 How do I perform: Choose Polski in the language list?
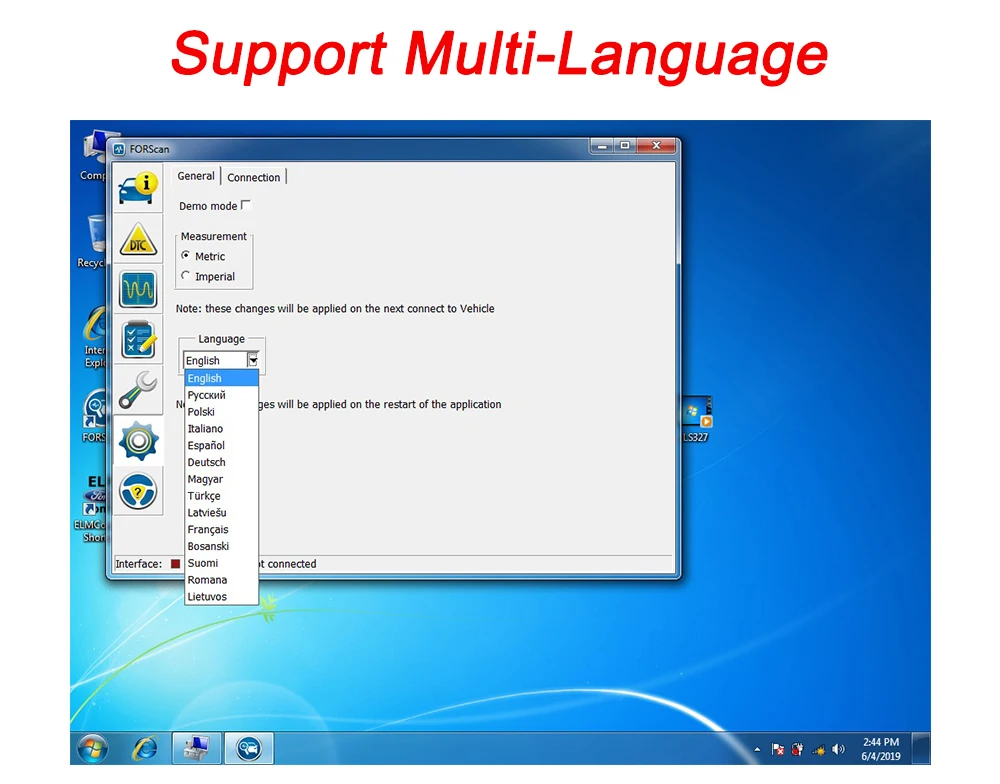(221, 412)
